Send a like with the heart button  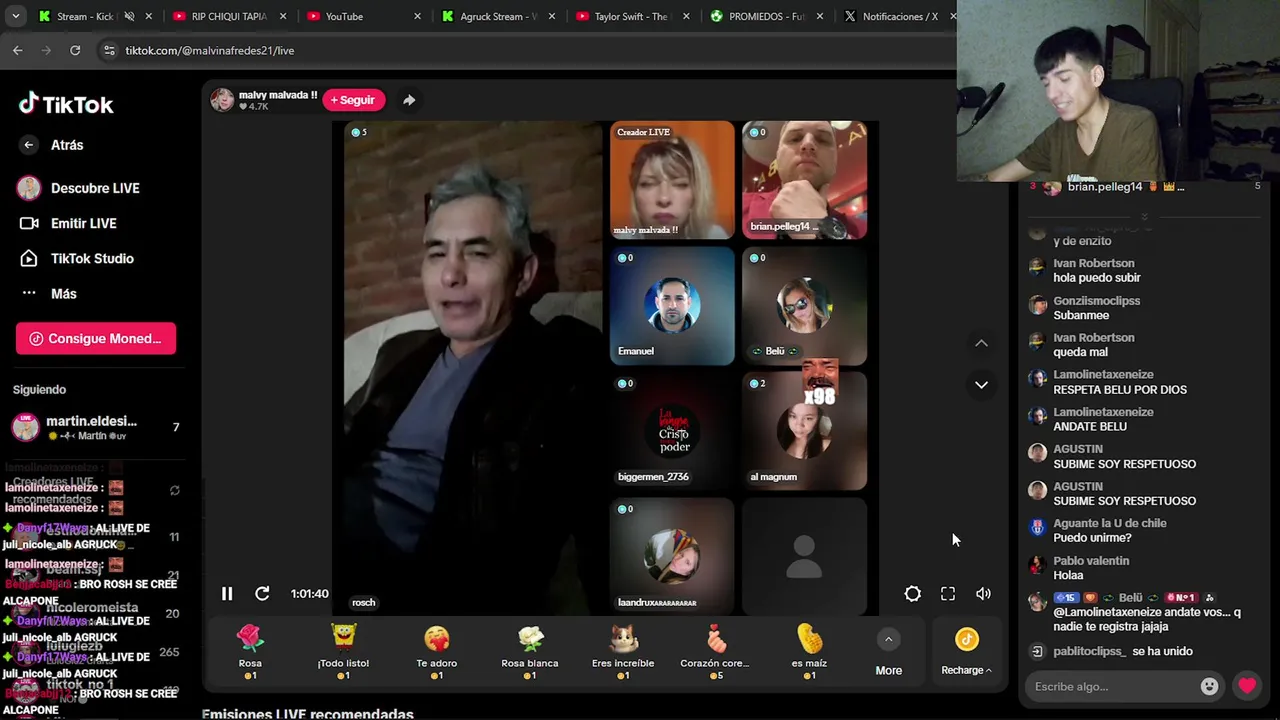point(1247,686)
